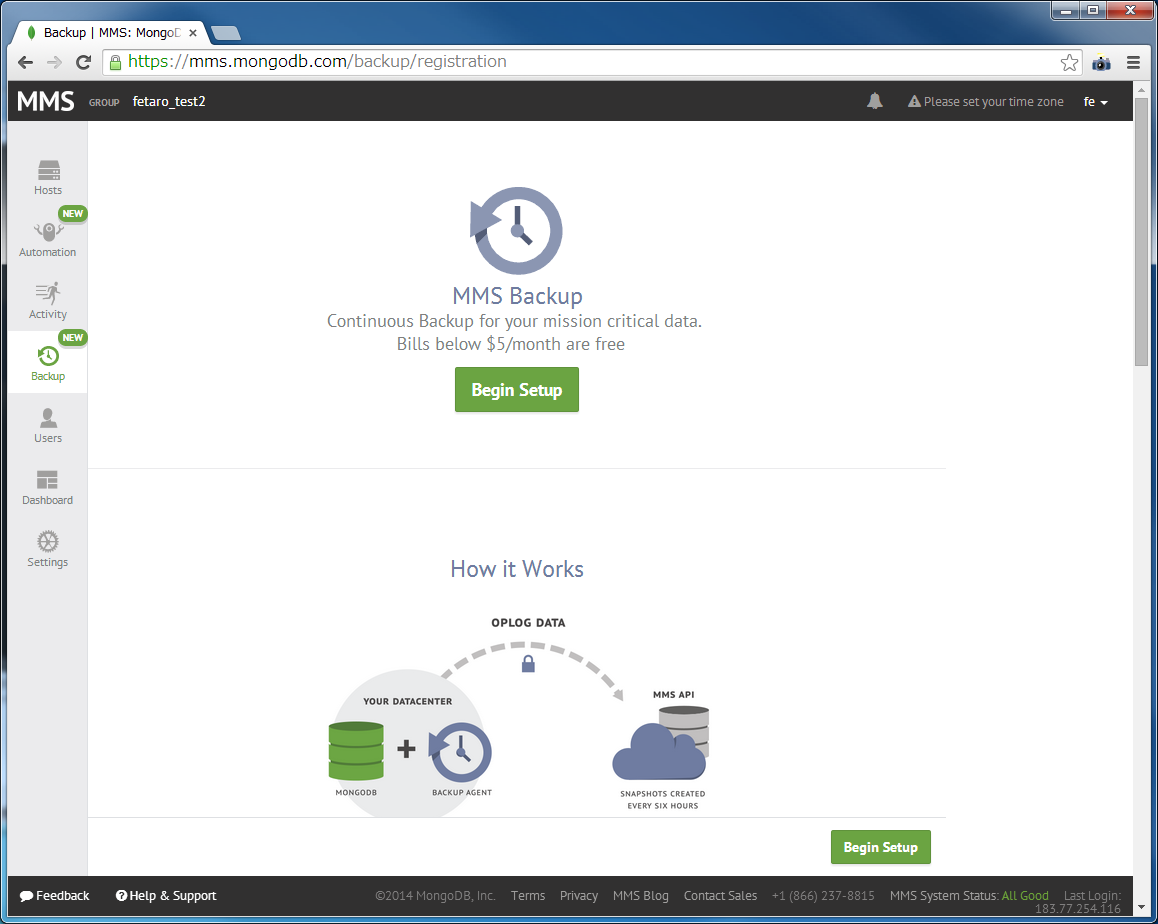Open the Users sidebar icon
The image size is (1158, 924).
click(x=47, y=418)
